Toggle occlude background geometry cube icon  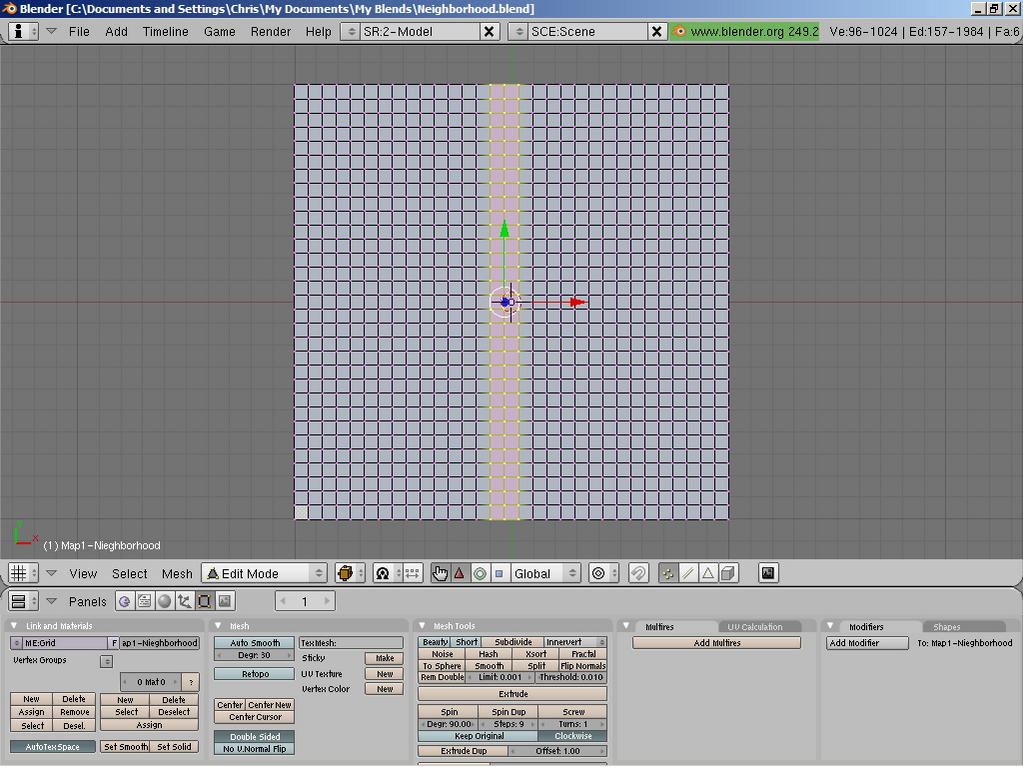727,573
